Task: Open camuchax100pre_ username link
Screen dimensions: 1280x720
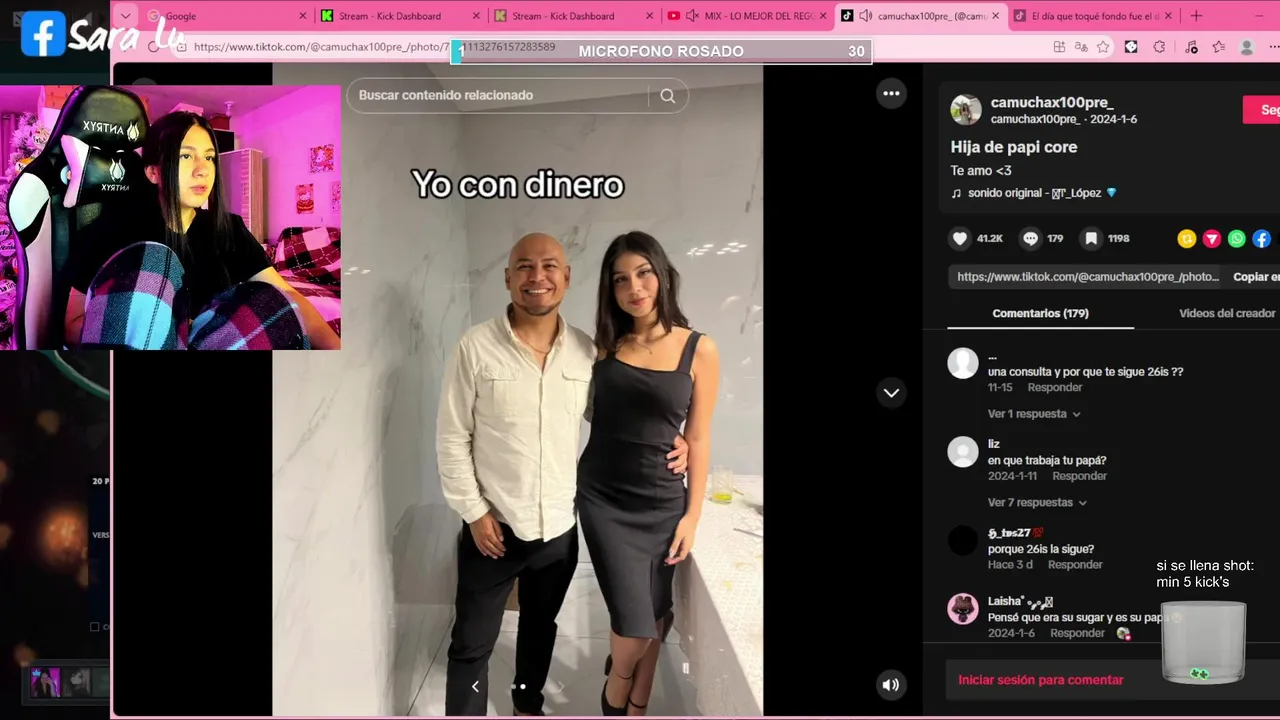Action: click(1052, 103)
